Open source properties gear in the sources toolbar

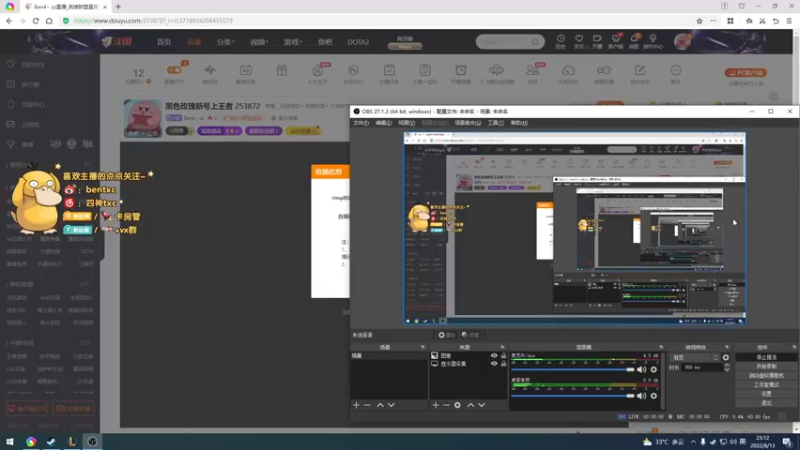pyautogui.click(x=458, y=405)
